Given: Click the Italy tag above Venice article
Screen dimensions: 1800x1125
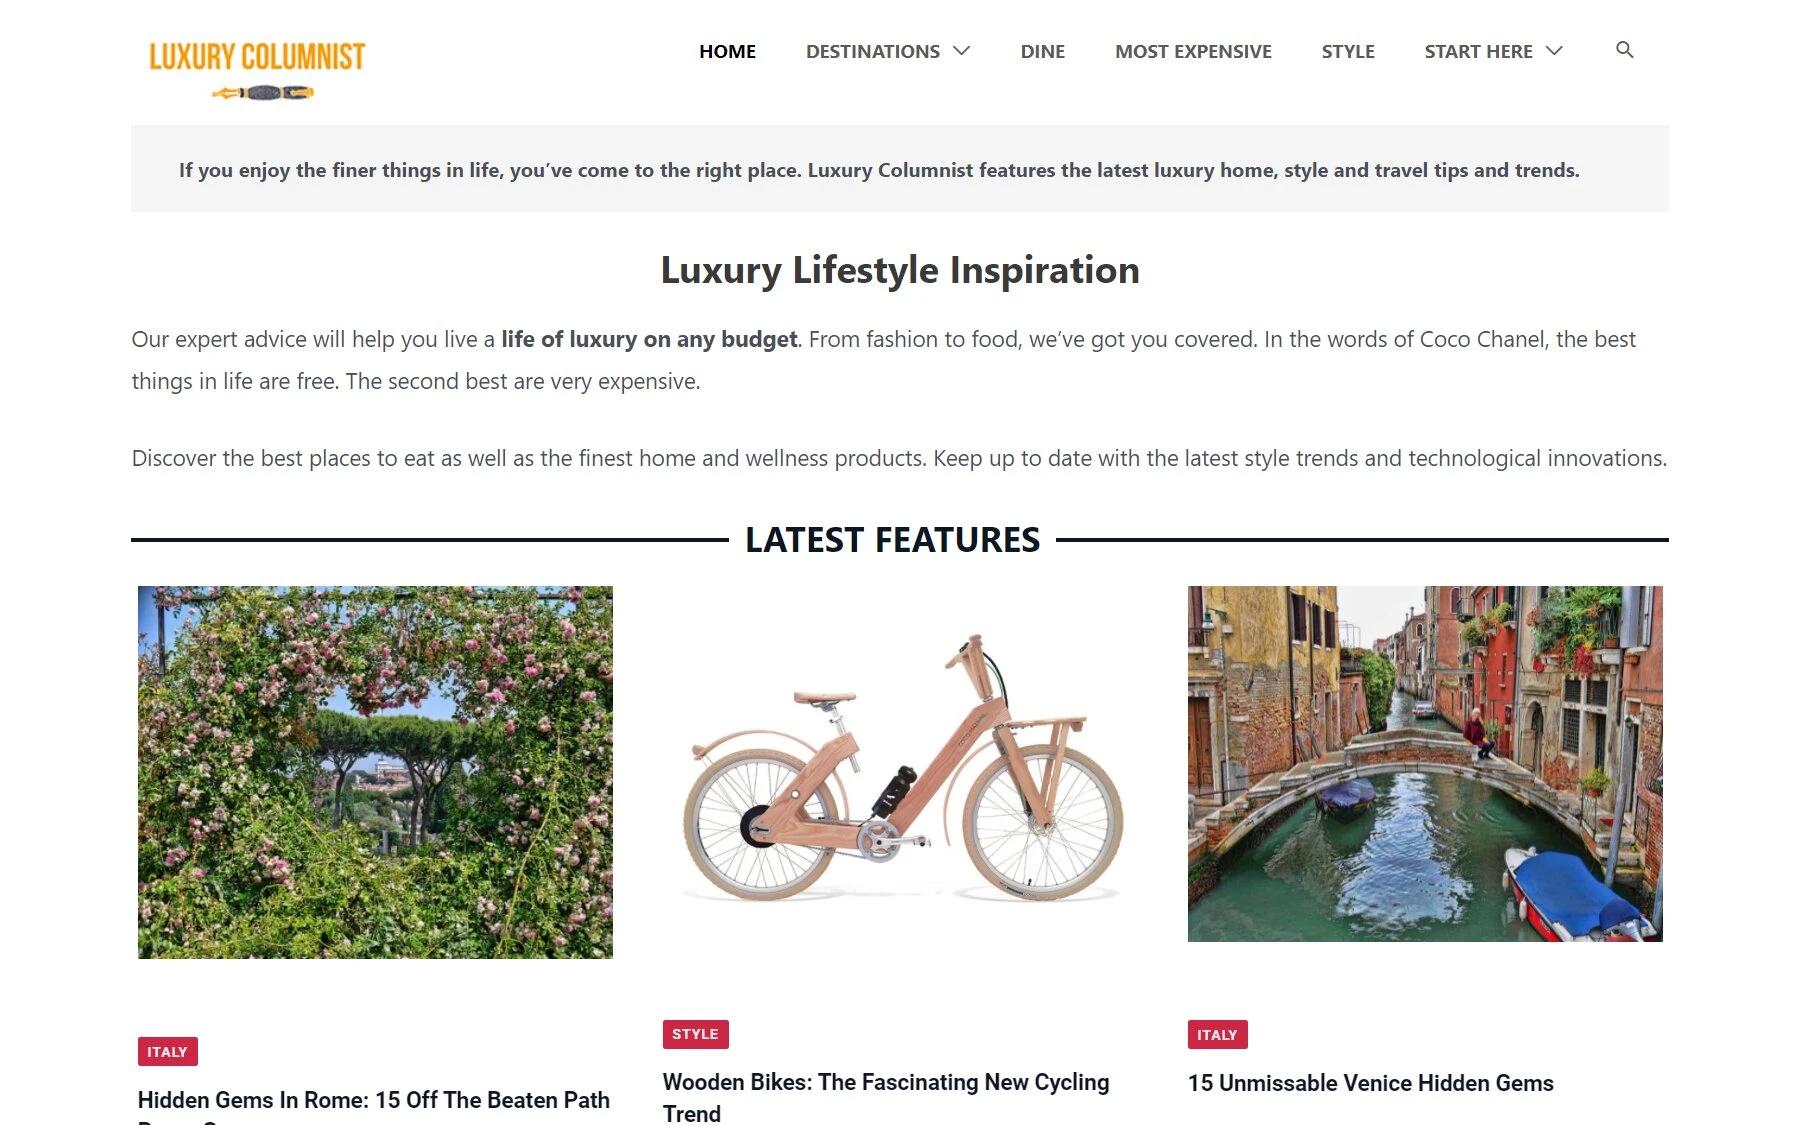Looking at the screenshot, I should [x=1217, y=1035].
